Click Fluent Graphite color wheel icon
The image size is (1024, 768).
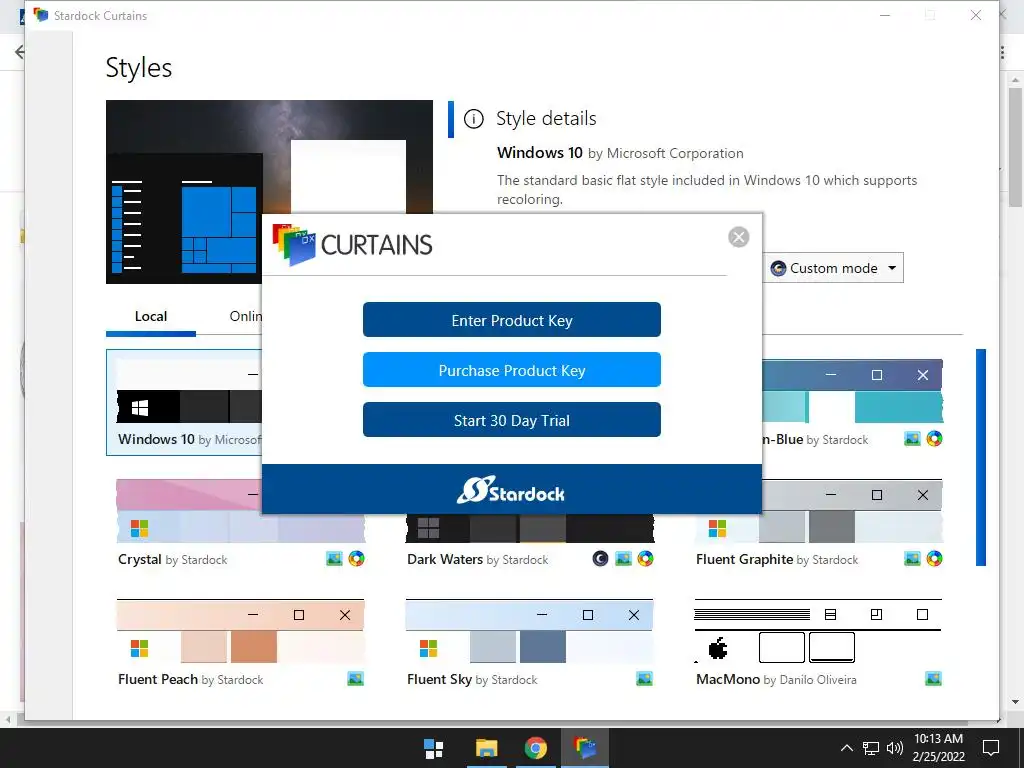coord(935,558)
